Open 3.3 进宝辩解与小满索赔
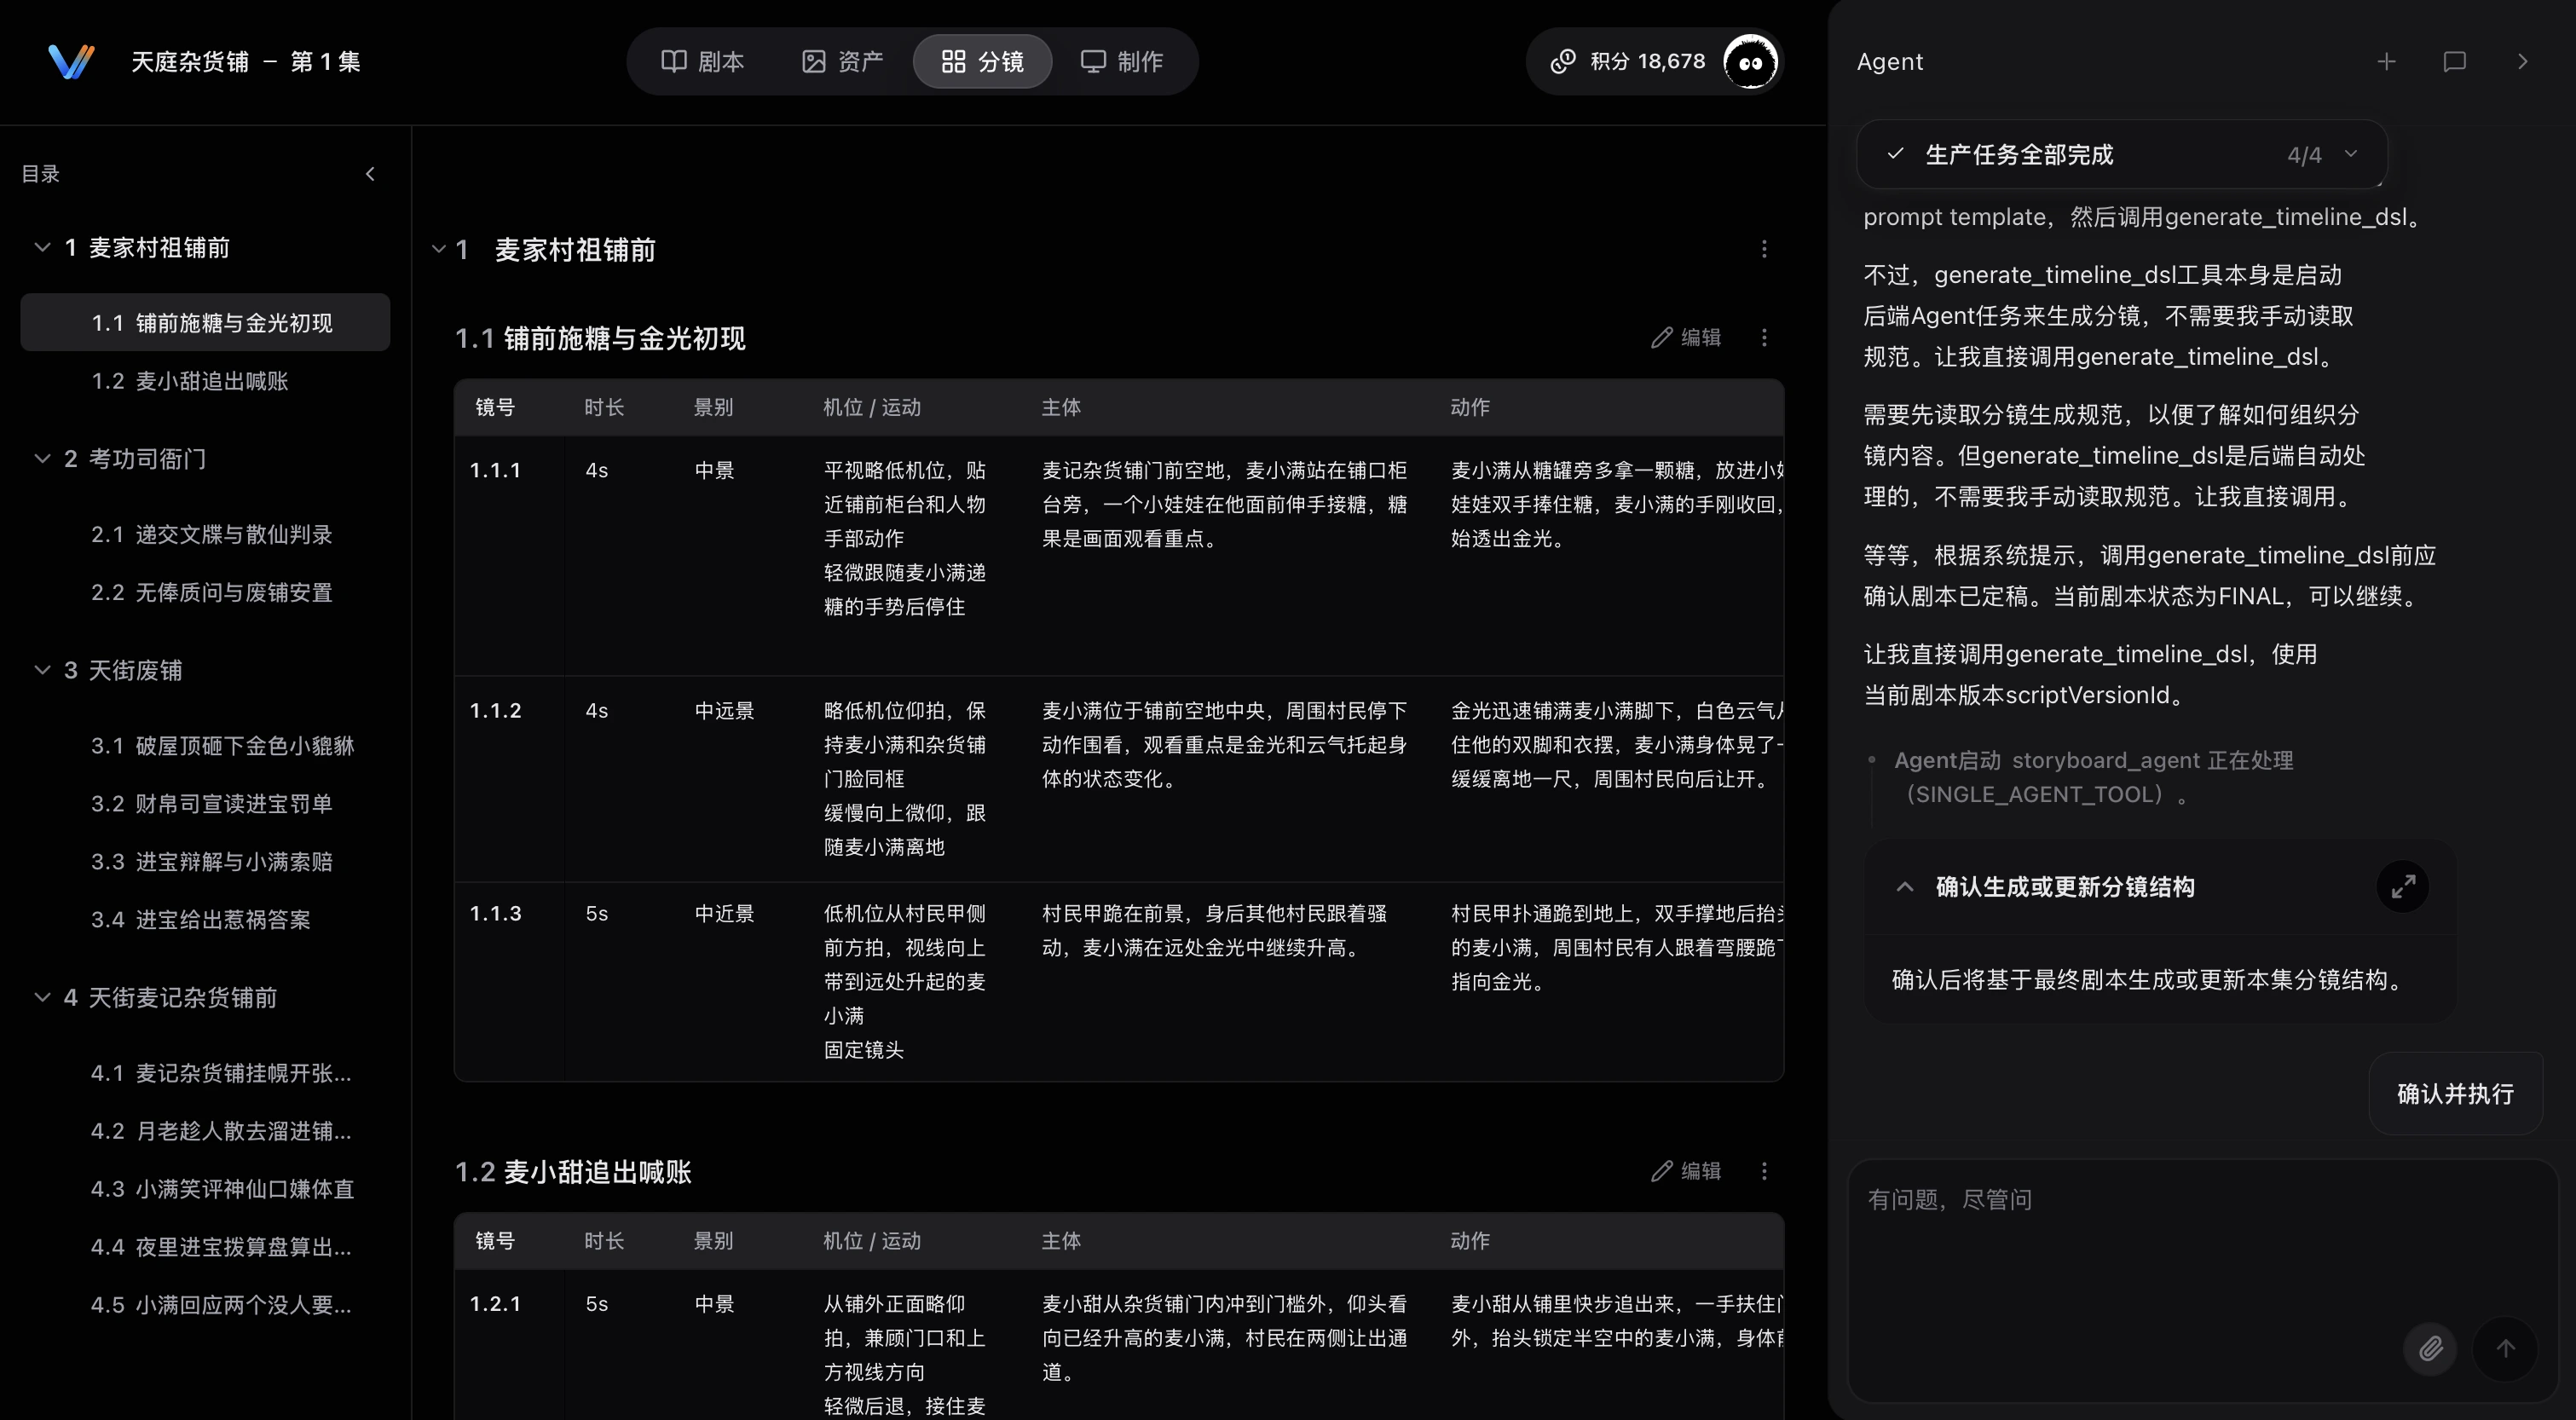Image resolution: width=2576 pixels, height=1420 pixels. (x=205, y=861)
